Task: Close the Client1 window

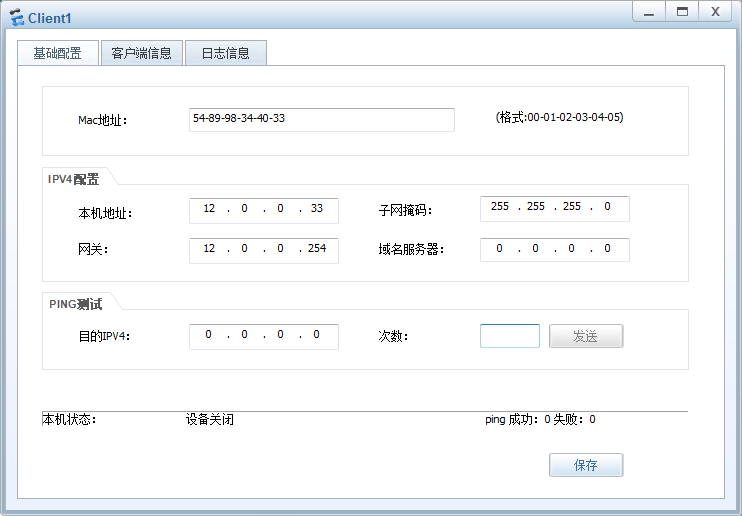Action: point(716,12)
